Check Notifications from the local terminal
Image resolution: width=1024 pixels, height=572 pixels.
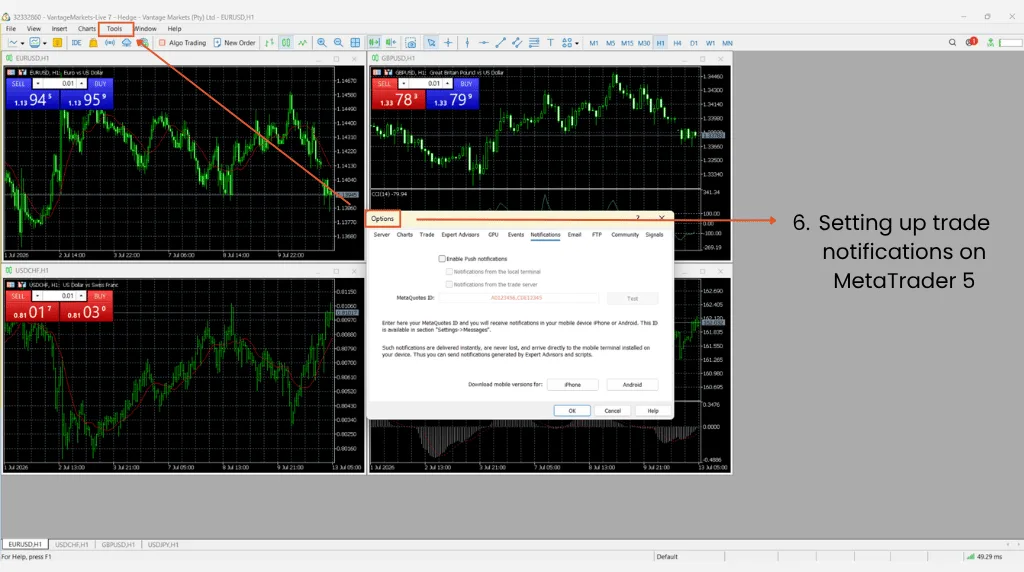[x=449, y=272]
